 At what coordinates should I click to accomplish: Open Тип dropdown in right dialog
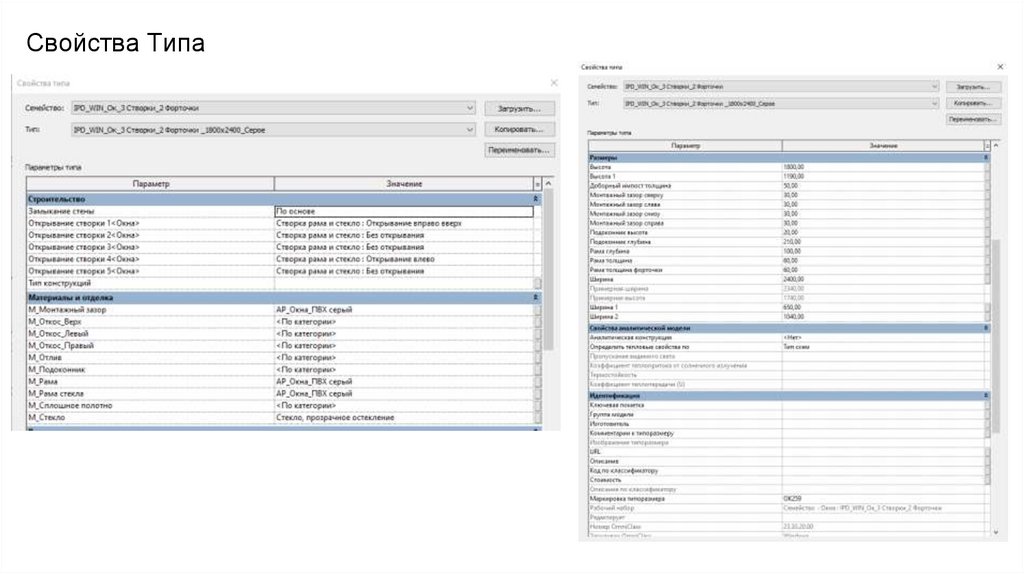(x=933, y=103)
